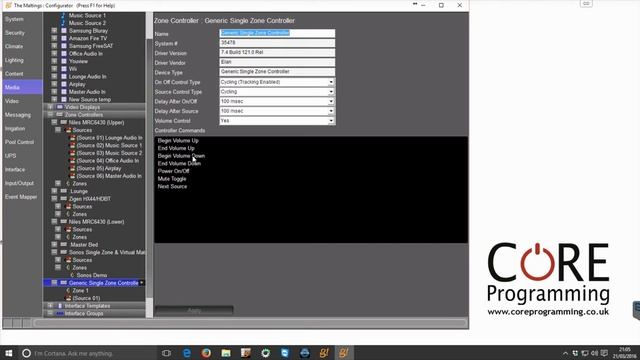Open the Delay After Source dropdown

[331, 111]
